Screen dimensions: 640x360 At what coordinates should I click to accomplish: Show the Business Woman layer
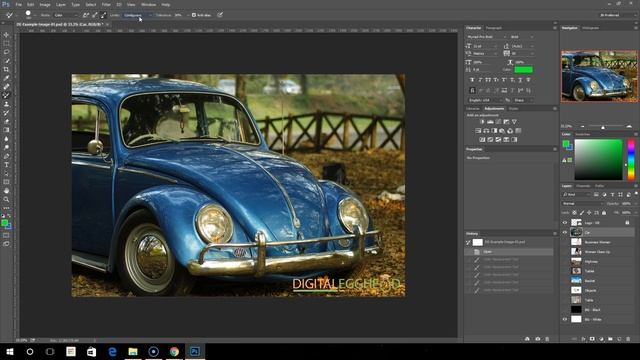coord(565,242)
